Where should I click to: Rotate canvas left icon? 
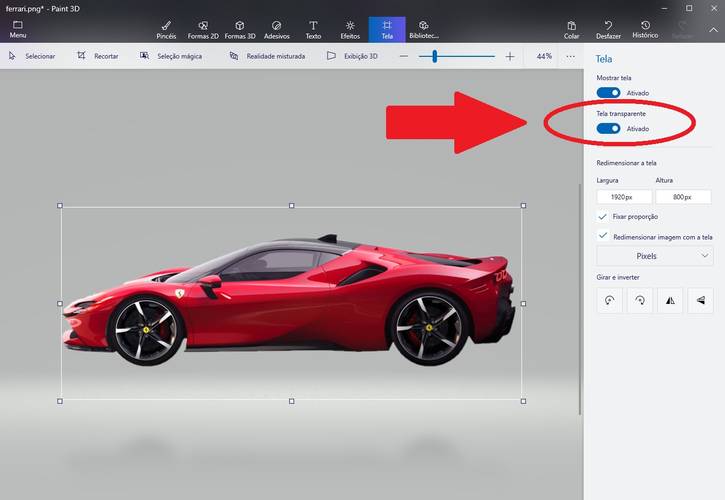[609, 300]
